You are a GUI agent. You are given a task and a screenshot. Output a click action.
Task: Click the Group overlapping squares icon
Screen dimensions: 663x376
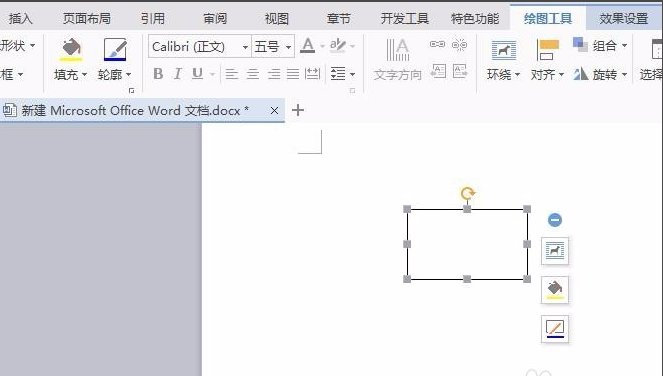pos(580,44)
